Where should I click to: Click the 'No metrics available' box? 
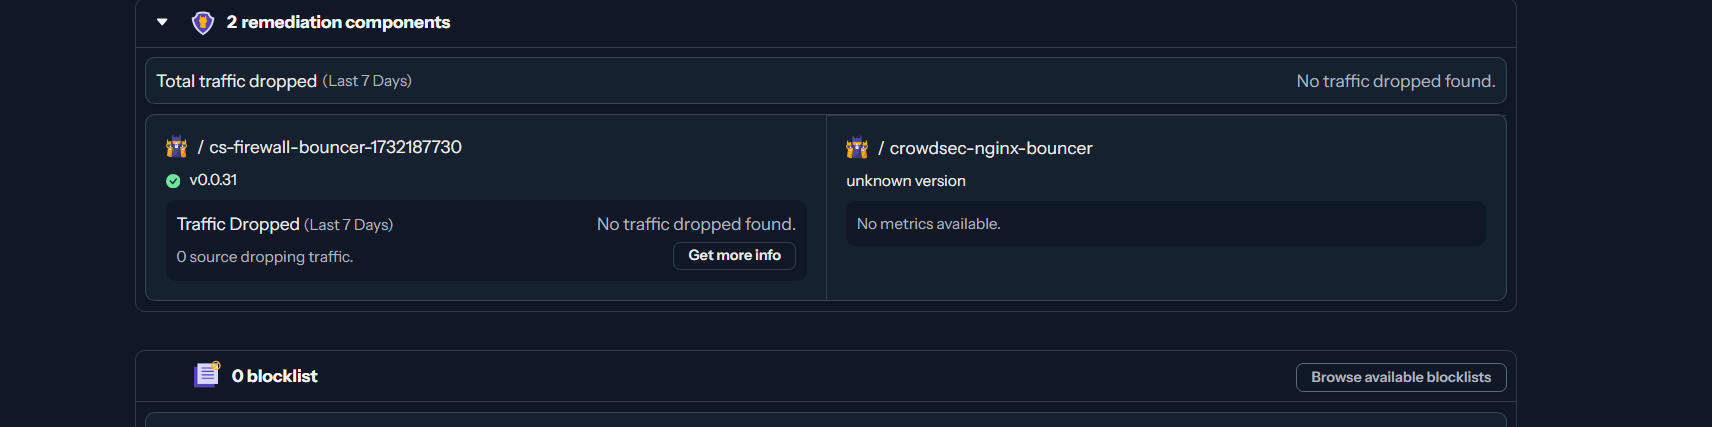(x=1166, y=224)
